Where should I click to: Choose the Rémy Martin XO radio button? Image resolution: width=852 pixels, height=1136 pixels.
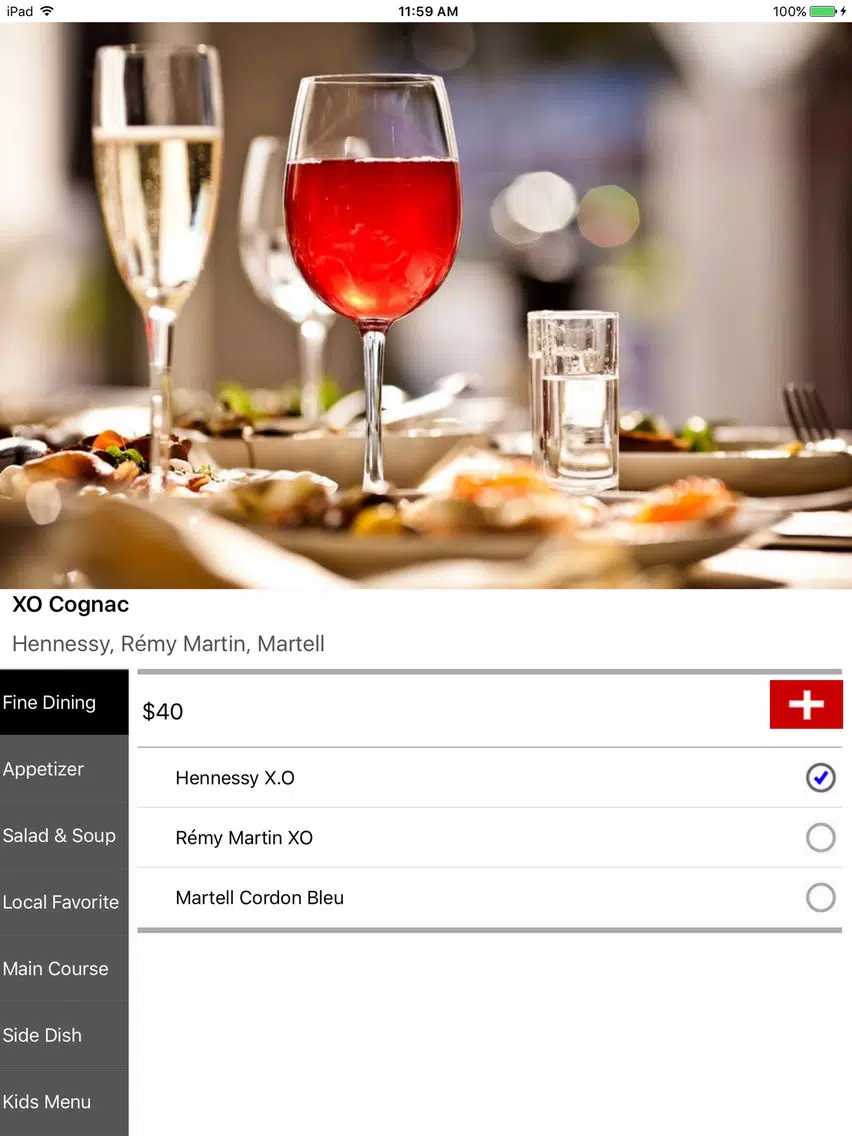coord(820,838)
